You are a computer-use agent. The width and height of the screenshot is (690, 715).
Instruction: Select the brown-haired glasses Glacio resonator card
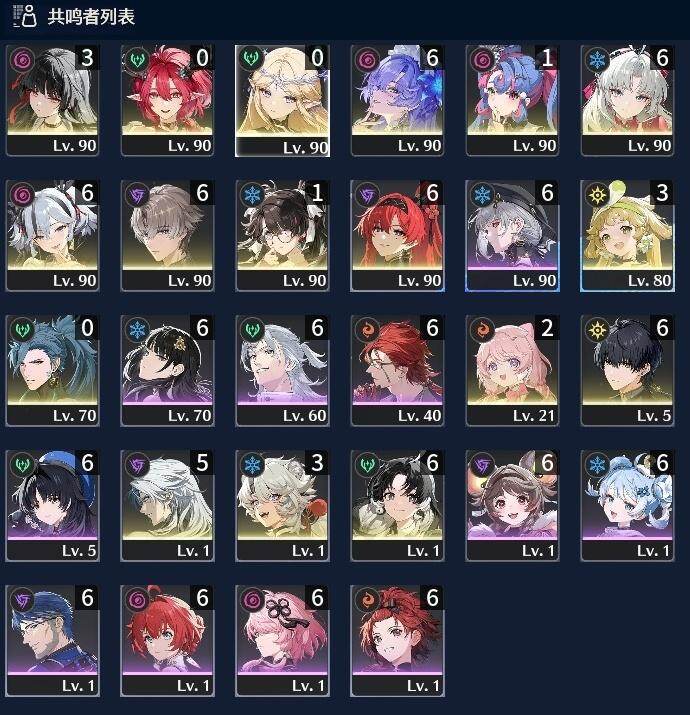coord(282,235)
